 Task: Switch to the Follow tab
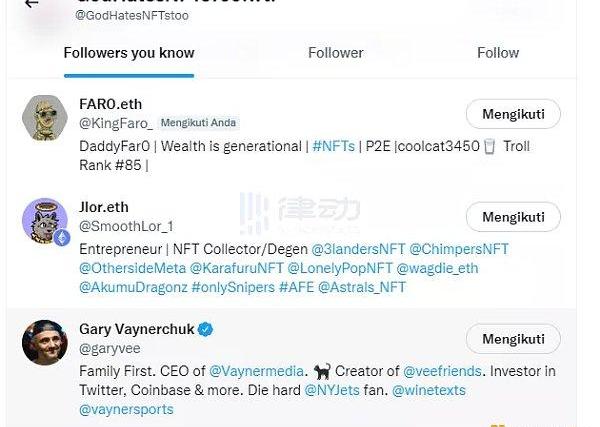[x=498, y=53]
